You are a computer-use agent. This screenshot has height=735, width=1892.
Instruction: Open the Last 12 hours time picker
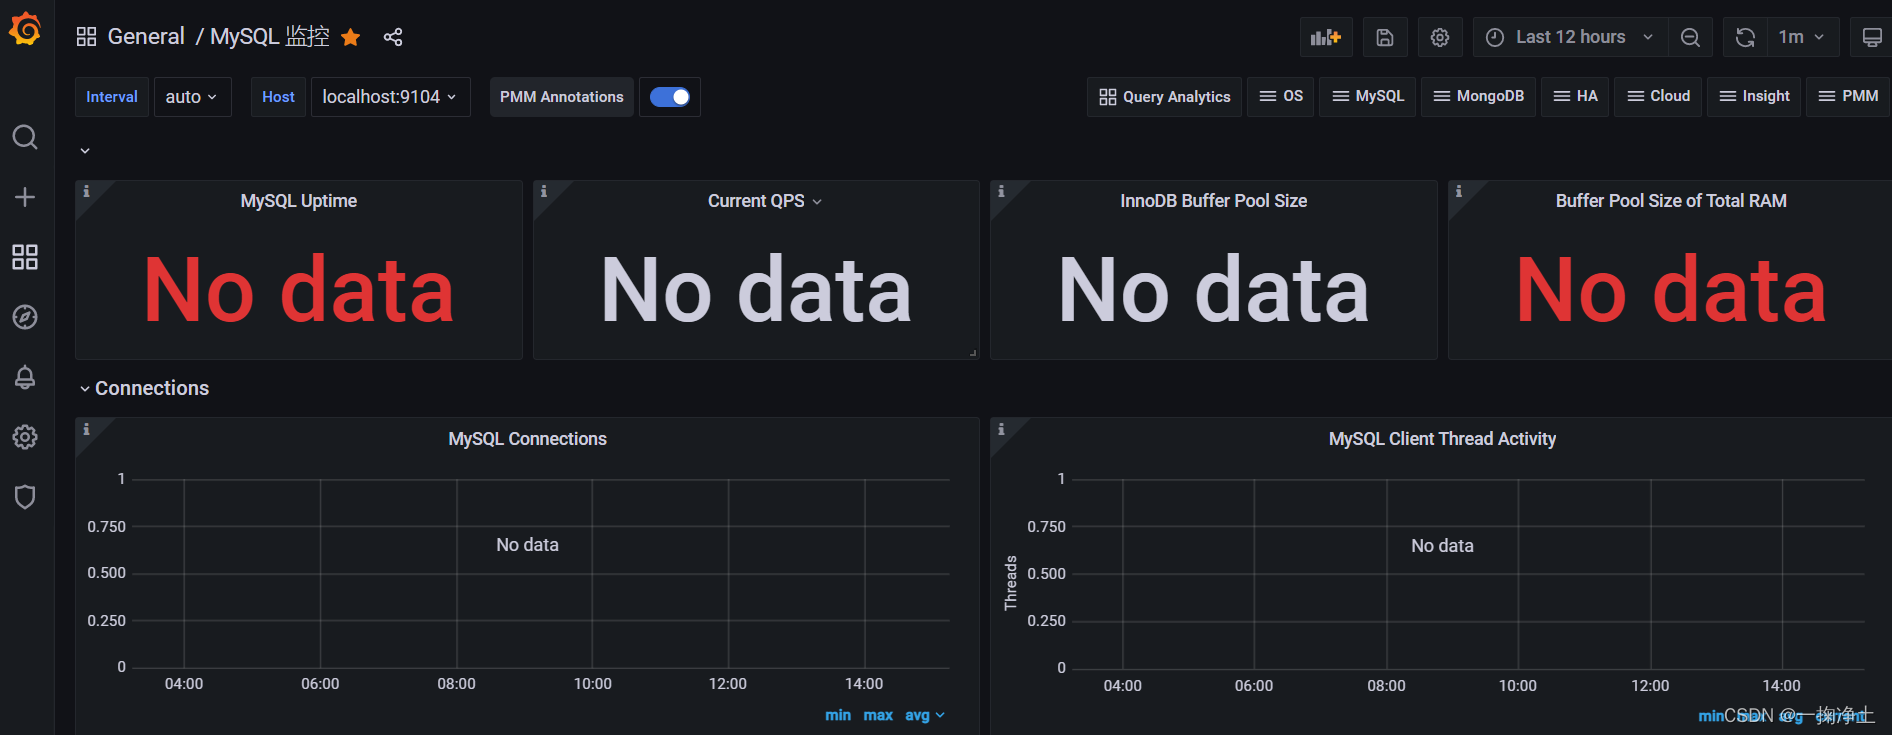(x=1571, y=37)
